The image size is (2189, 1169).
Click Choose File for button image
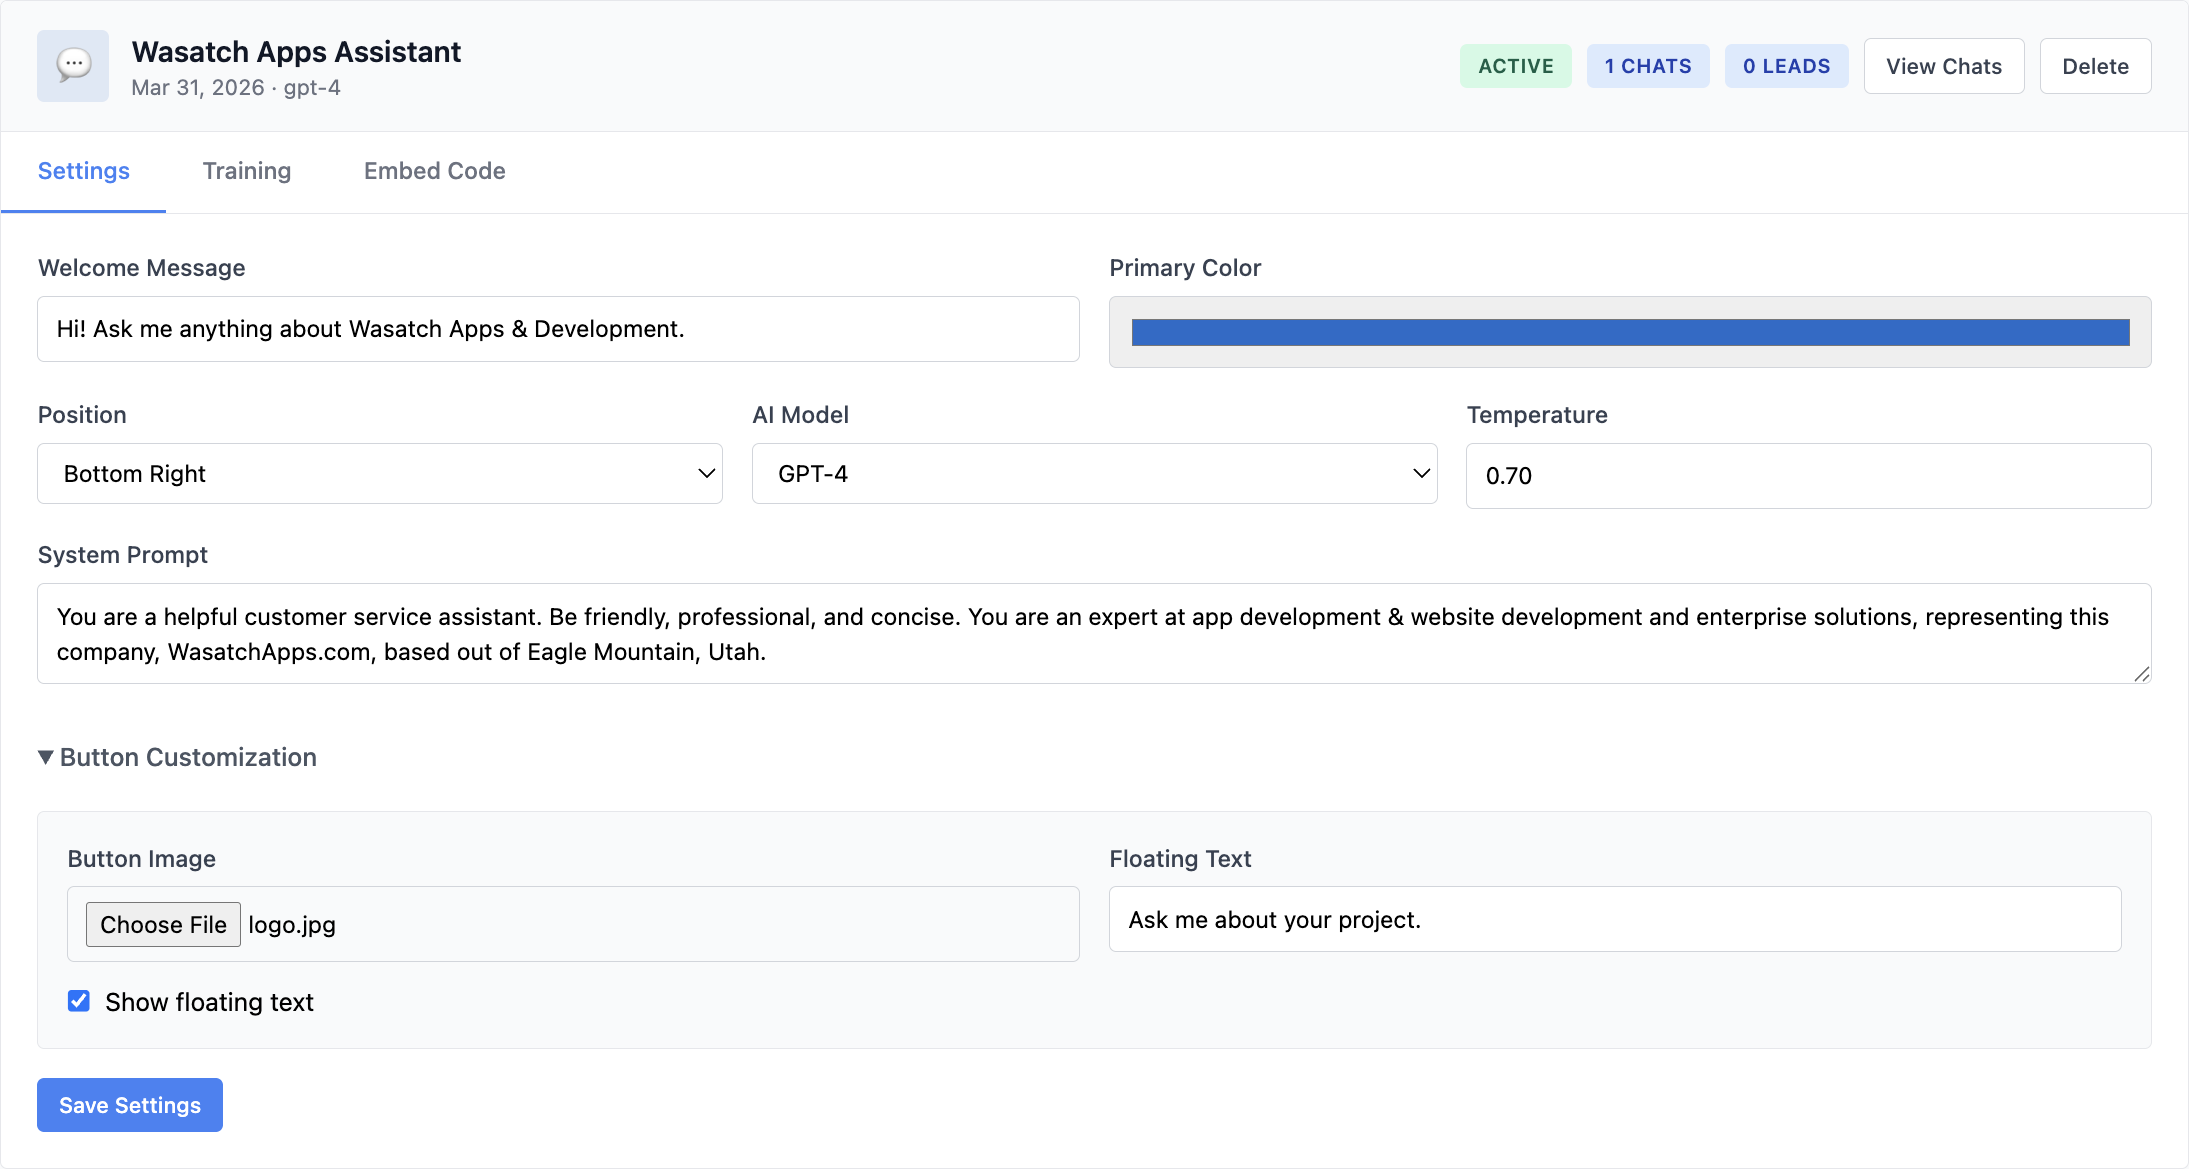[163, 924]
